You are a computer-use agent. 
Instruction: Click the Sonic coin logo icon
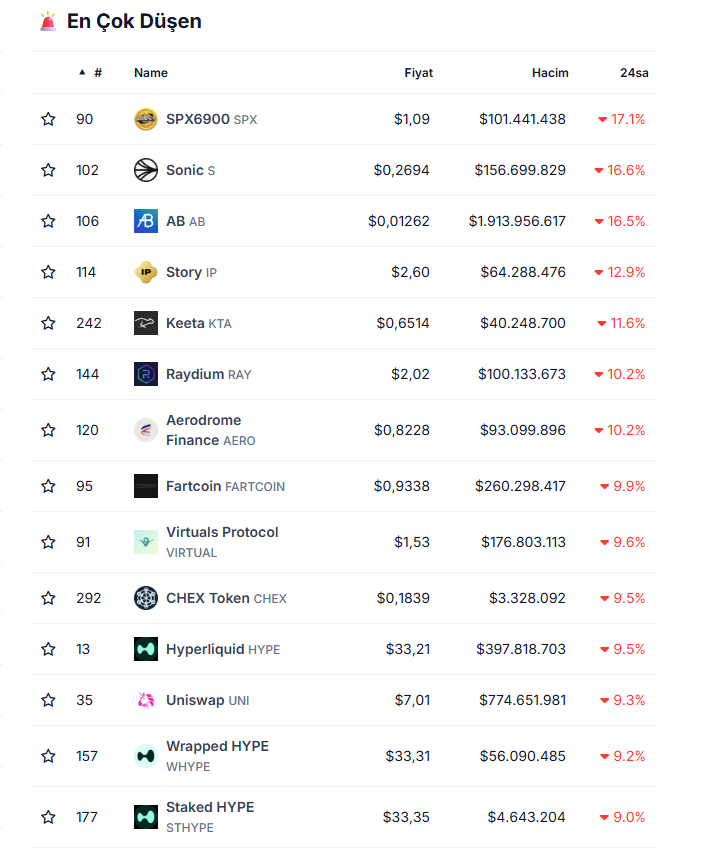pos(146,170)
